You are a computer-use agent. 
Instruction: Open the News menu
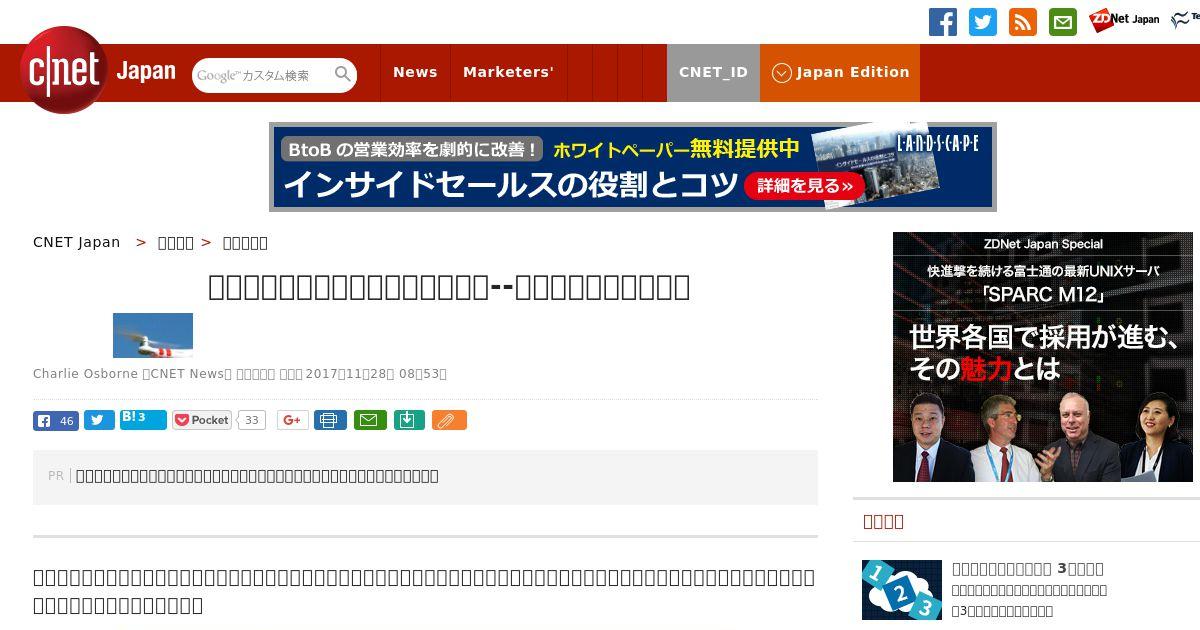(x=415, y=72)
